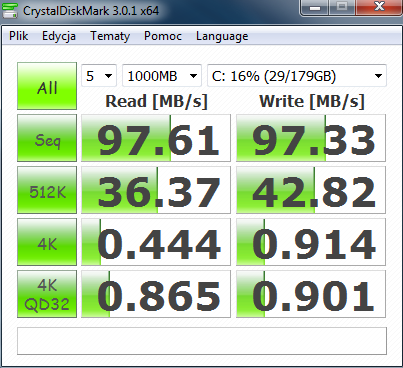
Task: Select the Seq write value 97.33
Action: (311, 138)
